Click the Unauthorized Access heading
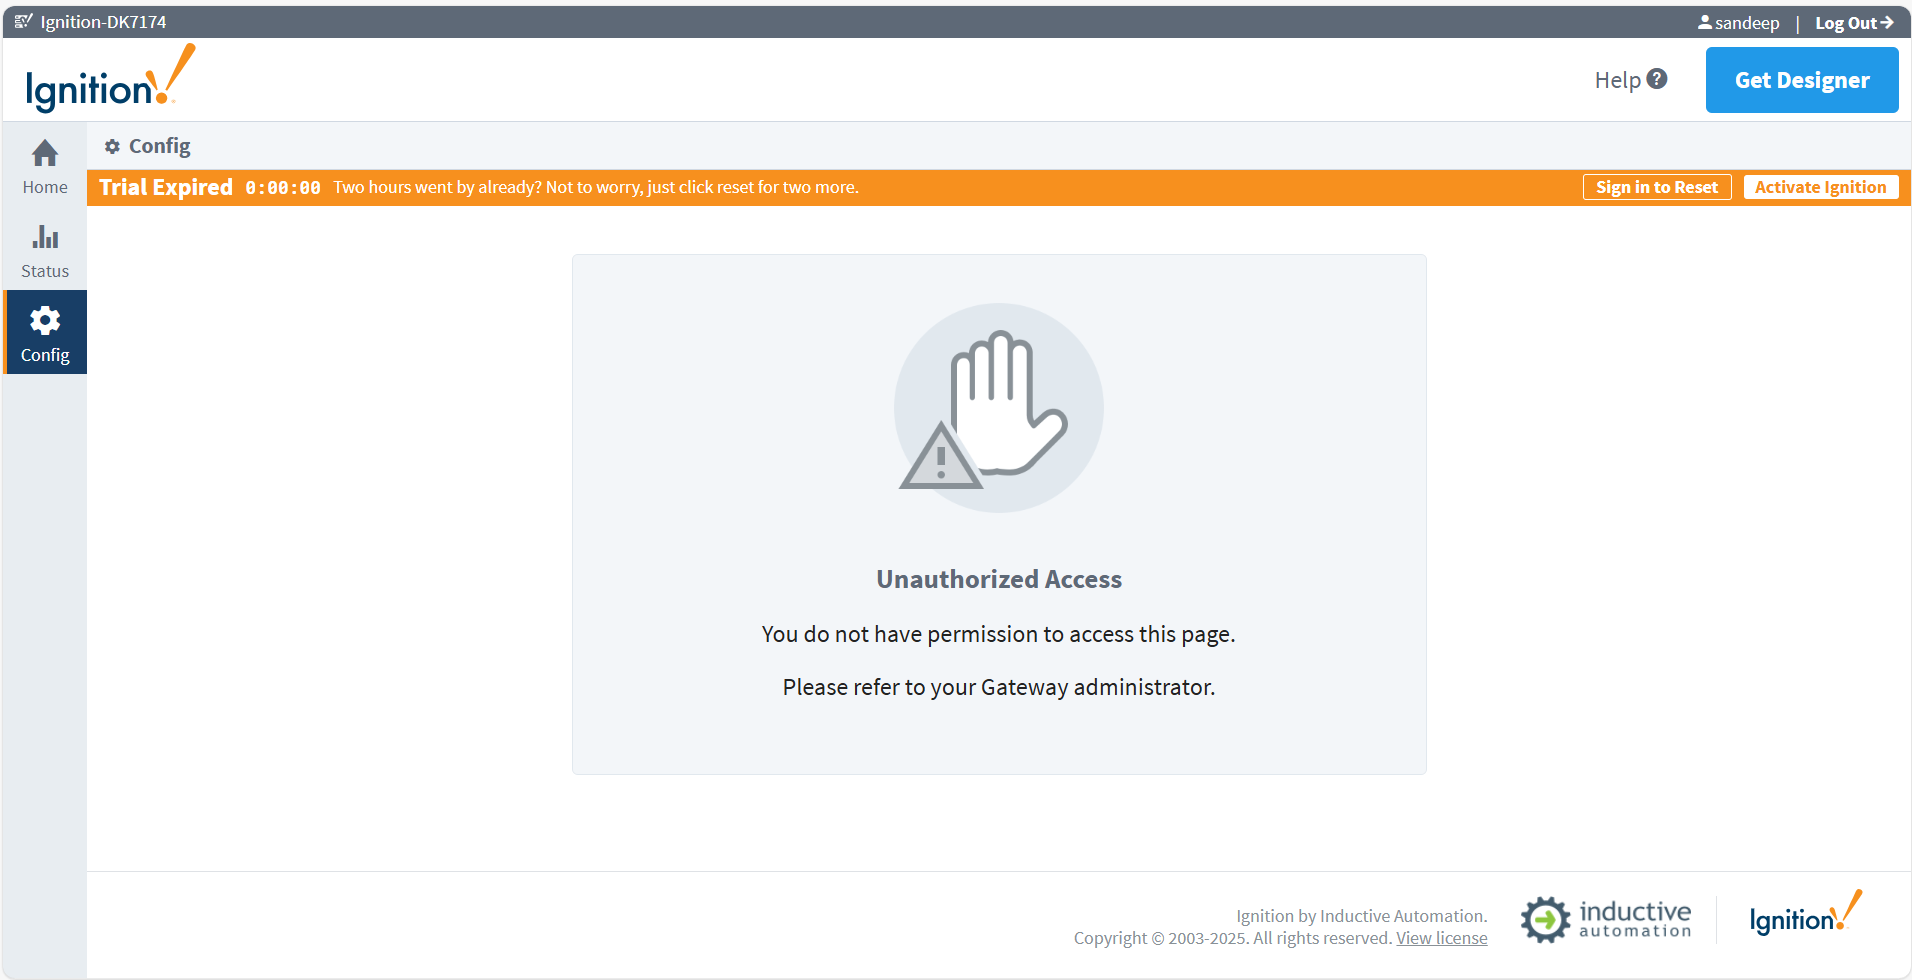The width and height of the screenshot is (1912, 980). coord(999,579)
